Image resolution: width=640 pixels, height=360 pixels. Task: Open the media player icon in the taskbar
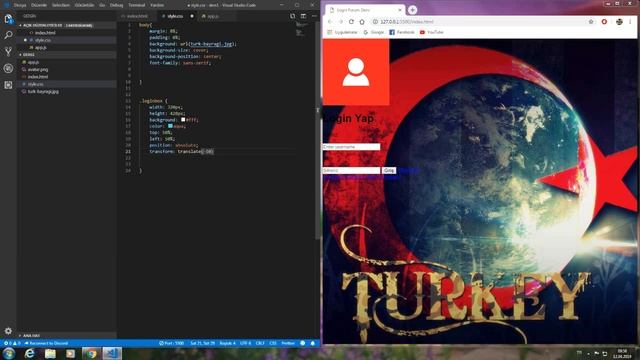point(70,353)
